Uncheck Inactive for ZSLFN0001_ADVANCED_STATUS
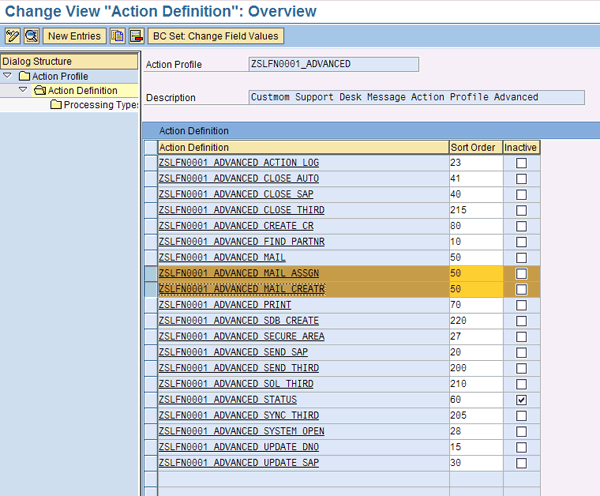The height and width of the screenshot is (496, 600). pyautogui.click(x=520, y=400)
